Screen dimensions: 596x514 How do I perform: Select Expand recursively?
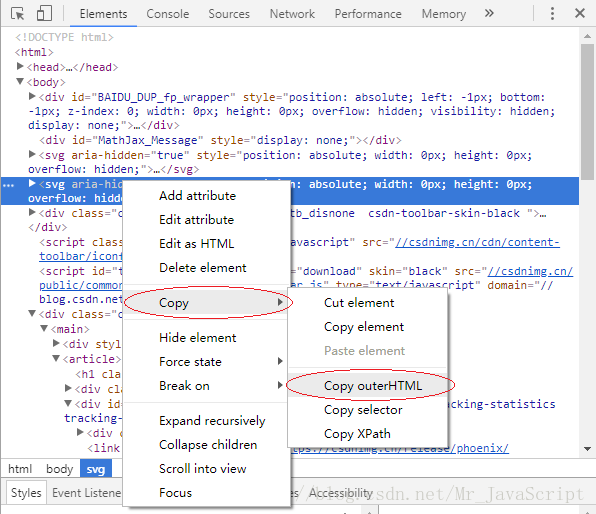pyautogui.click(x=207, y=421)
